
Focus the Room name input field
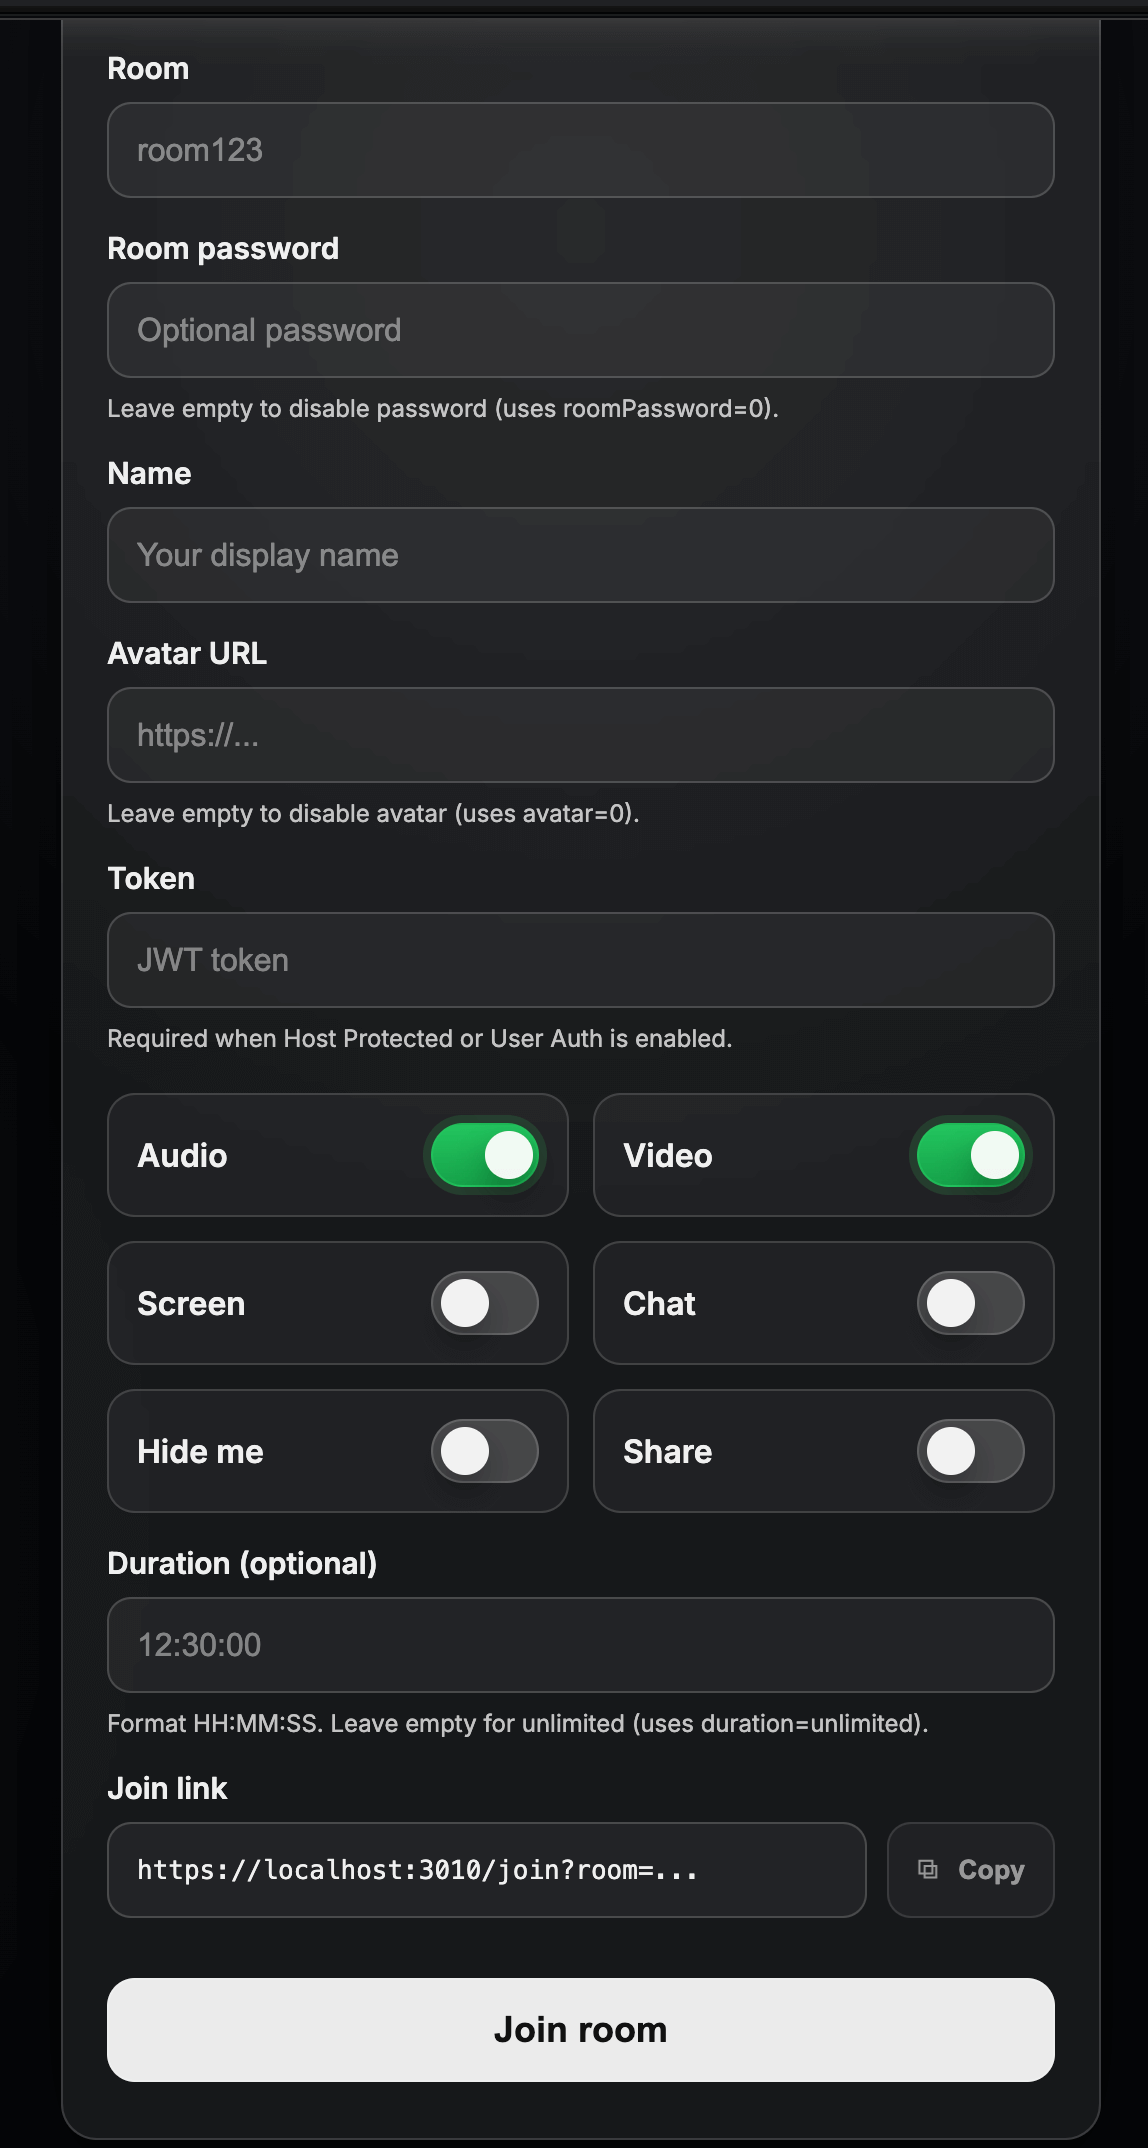580,150
